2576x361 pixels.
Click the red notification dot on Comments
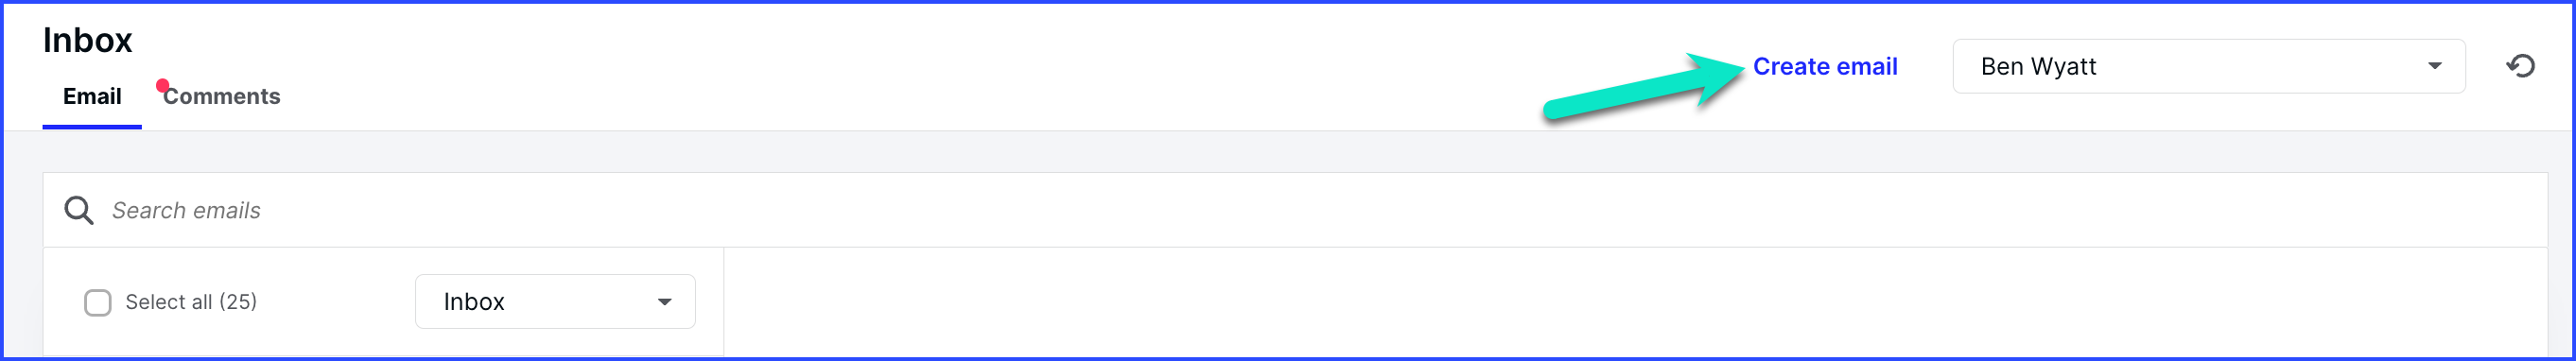(162, 86)
